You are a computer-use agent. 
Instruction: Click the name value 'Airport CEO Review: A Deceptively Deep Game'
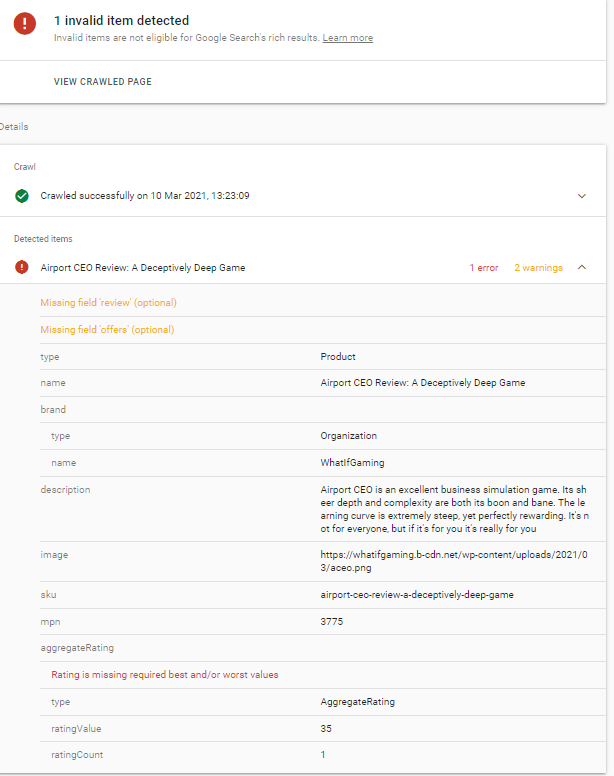point(423,383)
